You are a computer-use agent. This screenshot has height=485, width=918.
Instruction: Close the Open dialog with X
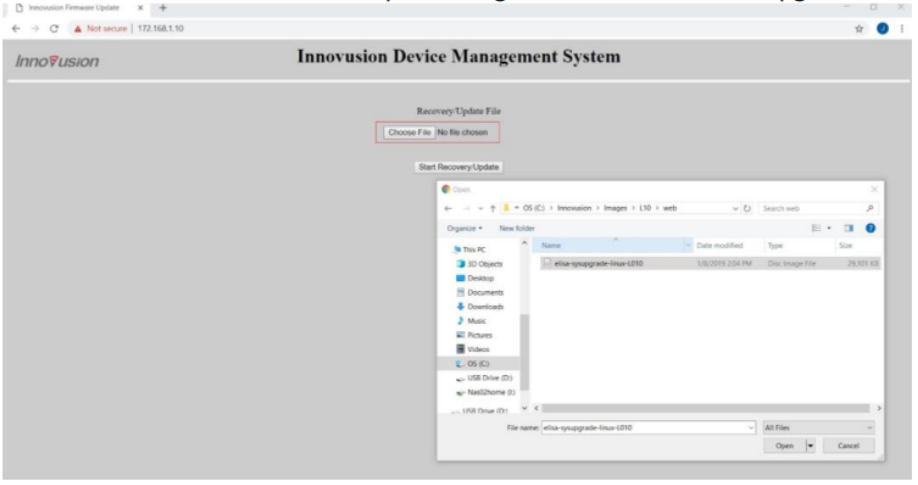874,189
